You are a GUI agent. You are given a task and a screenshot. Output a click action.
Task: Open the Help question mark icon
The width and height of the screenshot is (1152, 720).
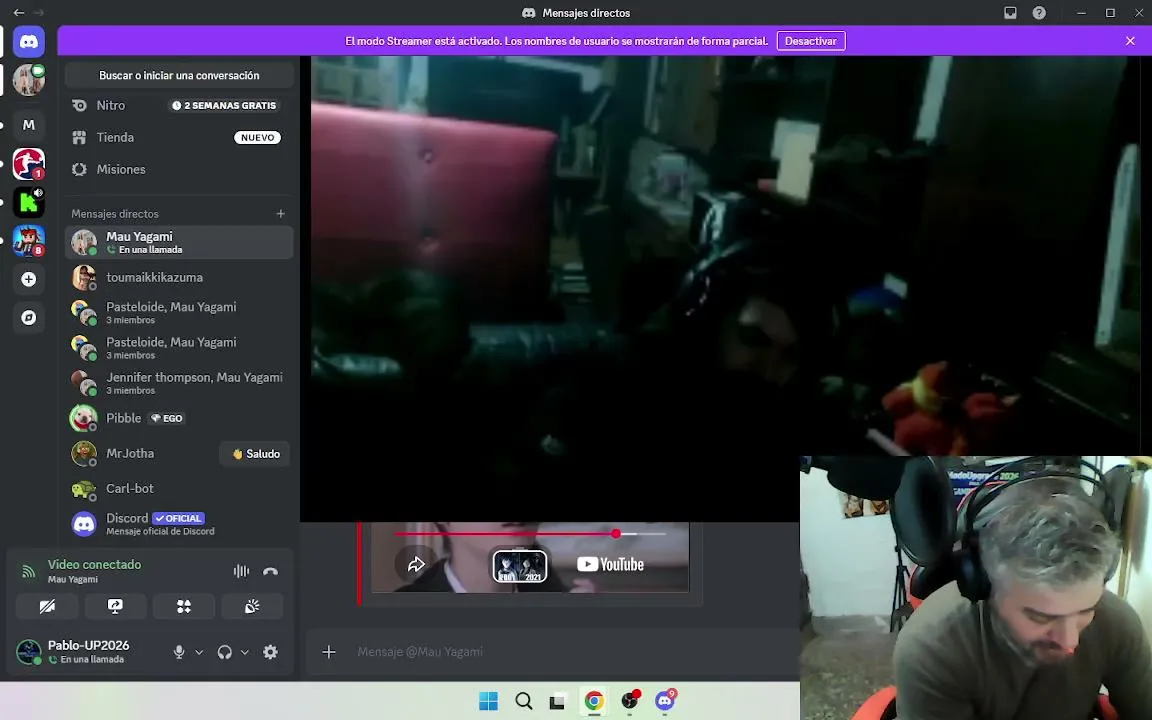point(1039,12)
